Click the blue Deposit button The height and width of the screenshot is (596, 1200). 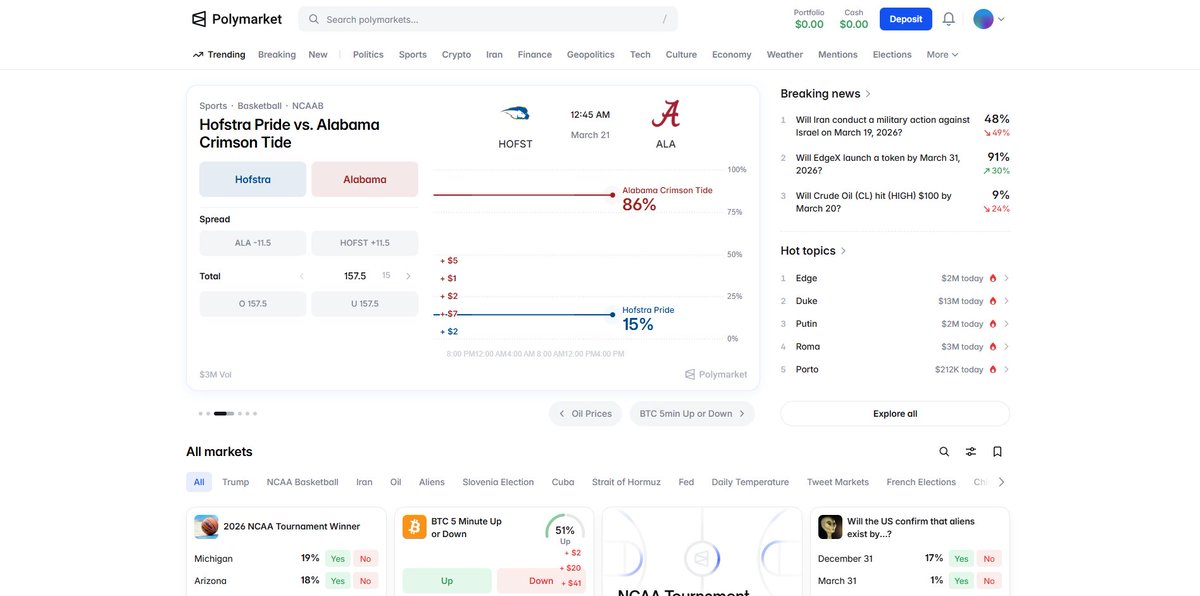[906, 19]
